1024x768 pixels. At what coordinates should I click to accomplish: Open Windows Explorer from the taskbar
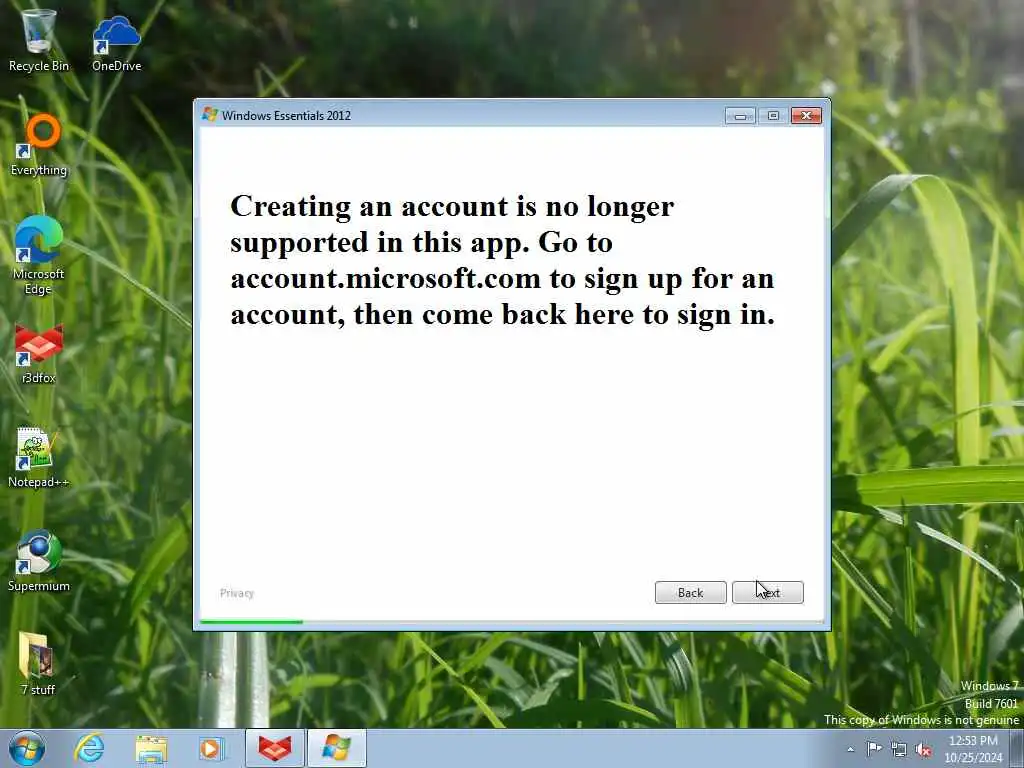(x=152, y=748)
